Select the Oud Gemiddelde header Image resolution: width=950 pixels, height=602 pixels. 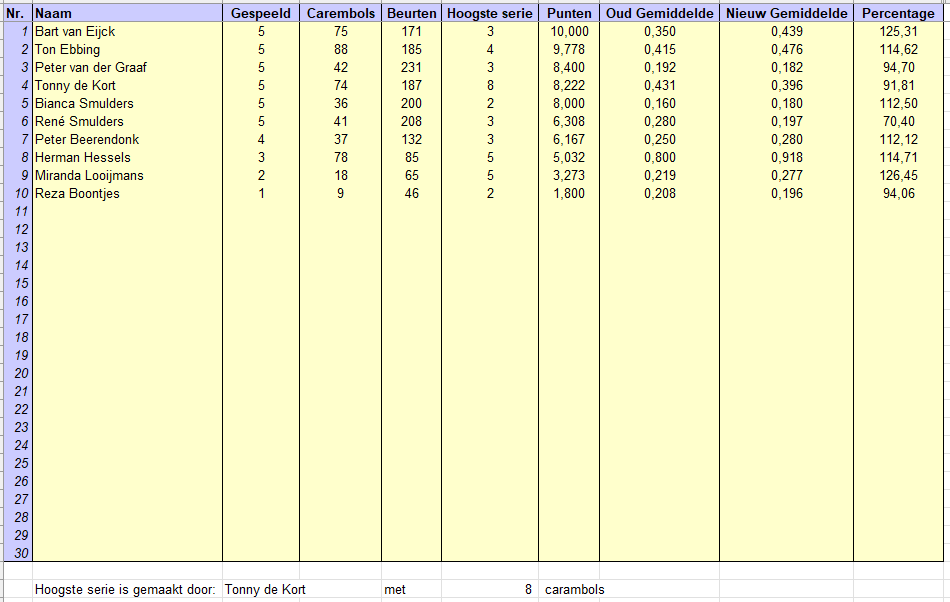tap(659, 13)
